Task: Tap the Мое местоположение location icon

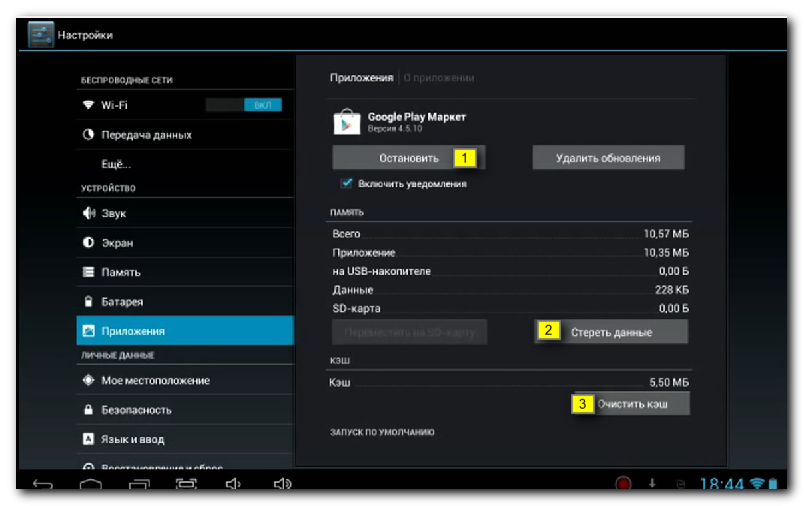Action: click(88, 380)
